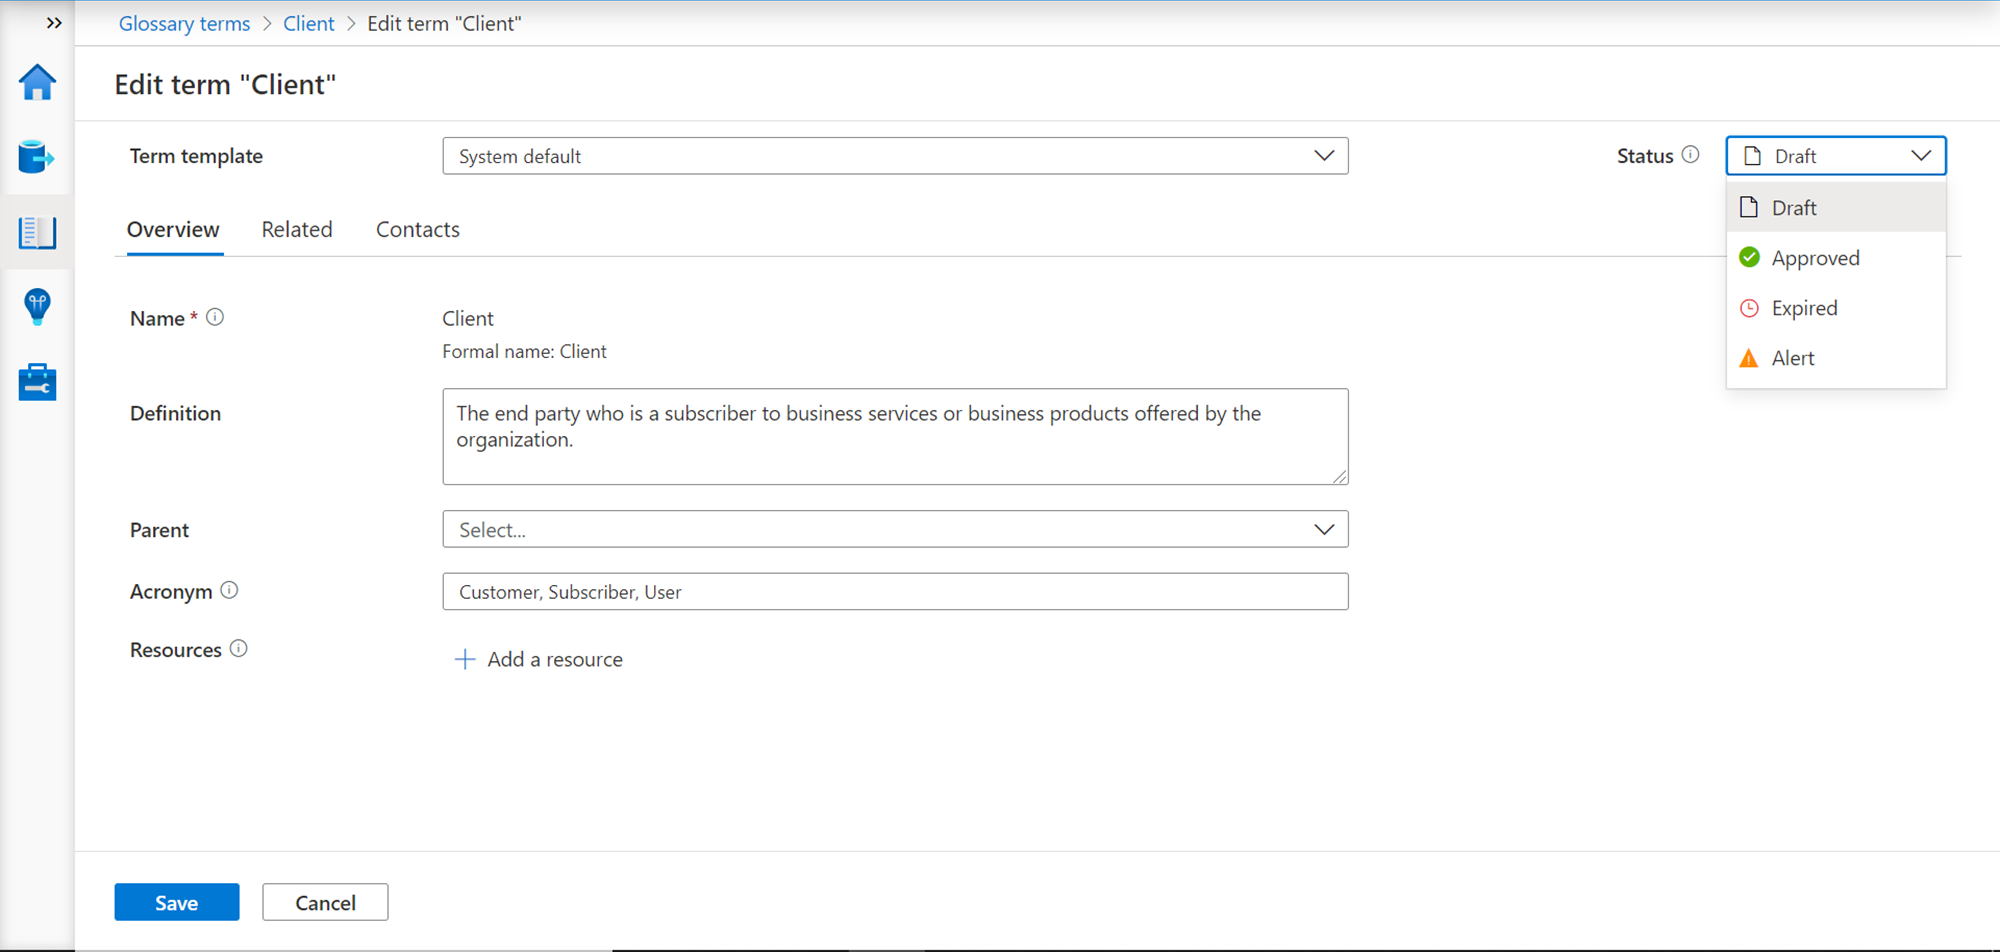Open the Home icon in sidebar
Viewport: 2000px width, 952px height.
point(37,83)
